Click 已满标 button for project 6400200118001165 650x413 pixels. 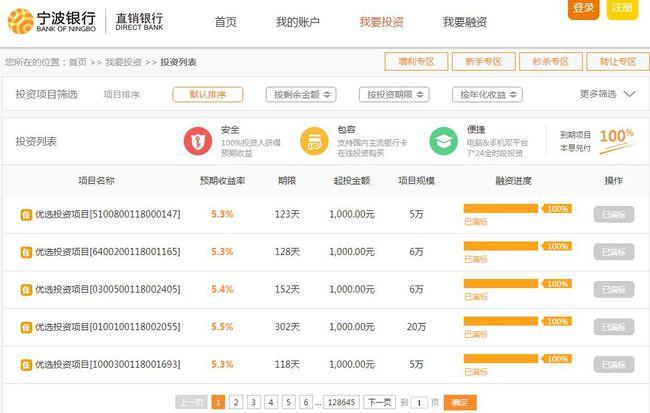point(614,252)
